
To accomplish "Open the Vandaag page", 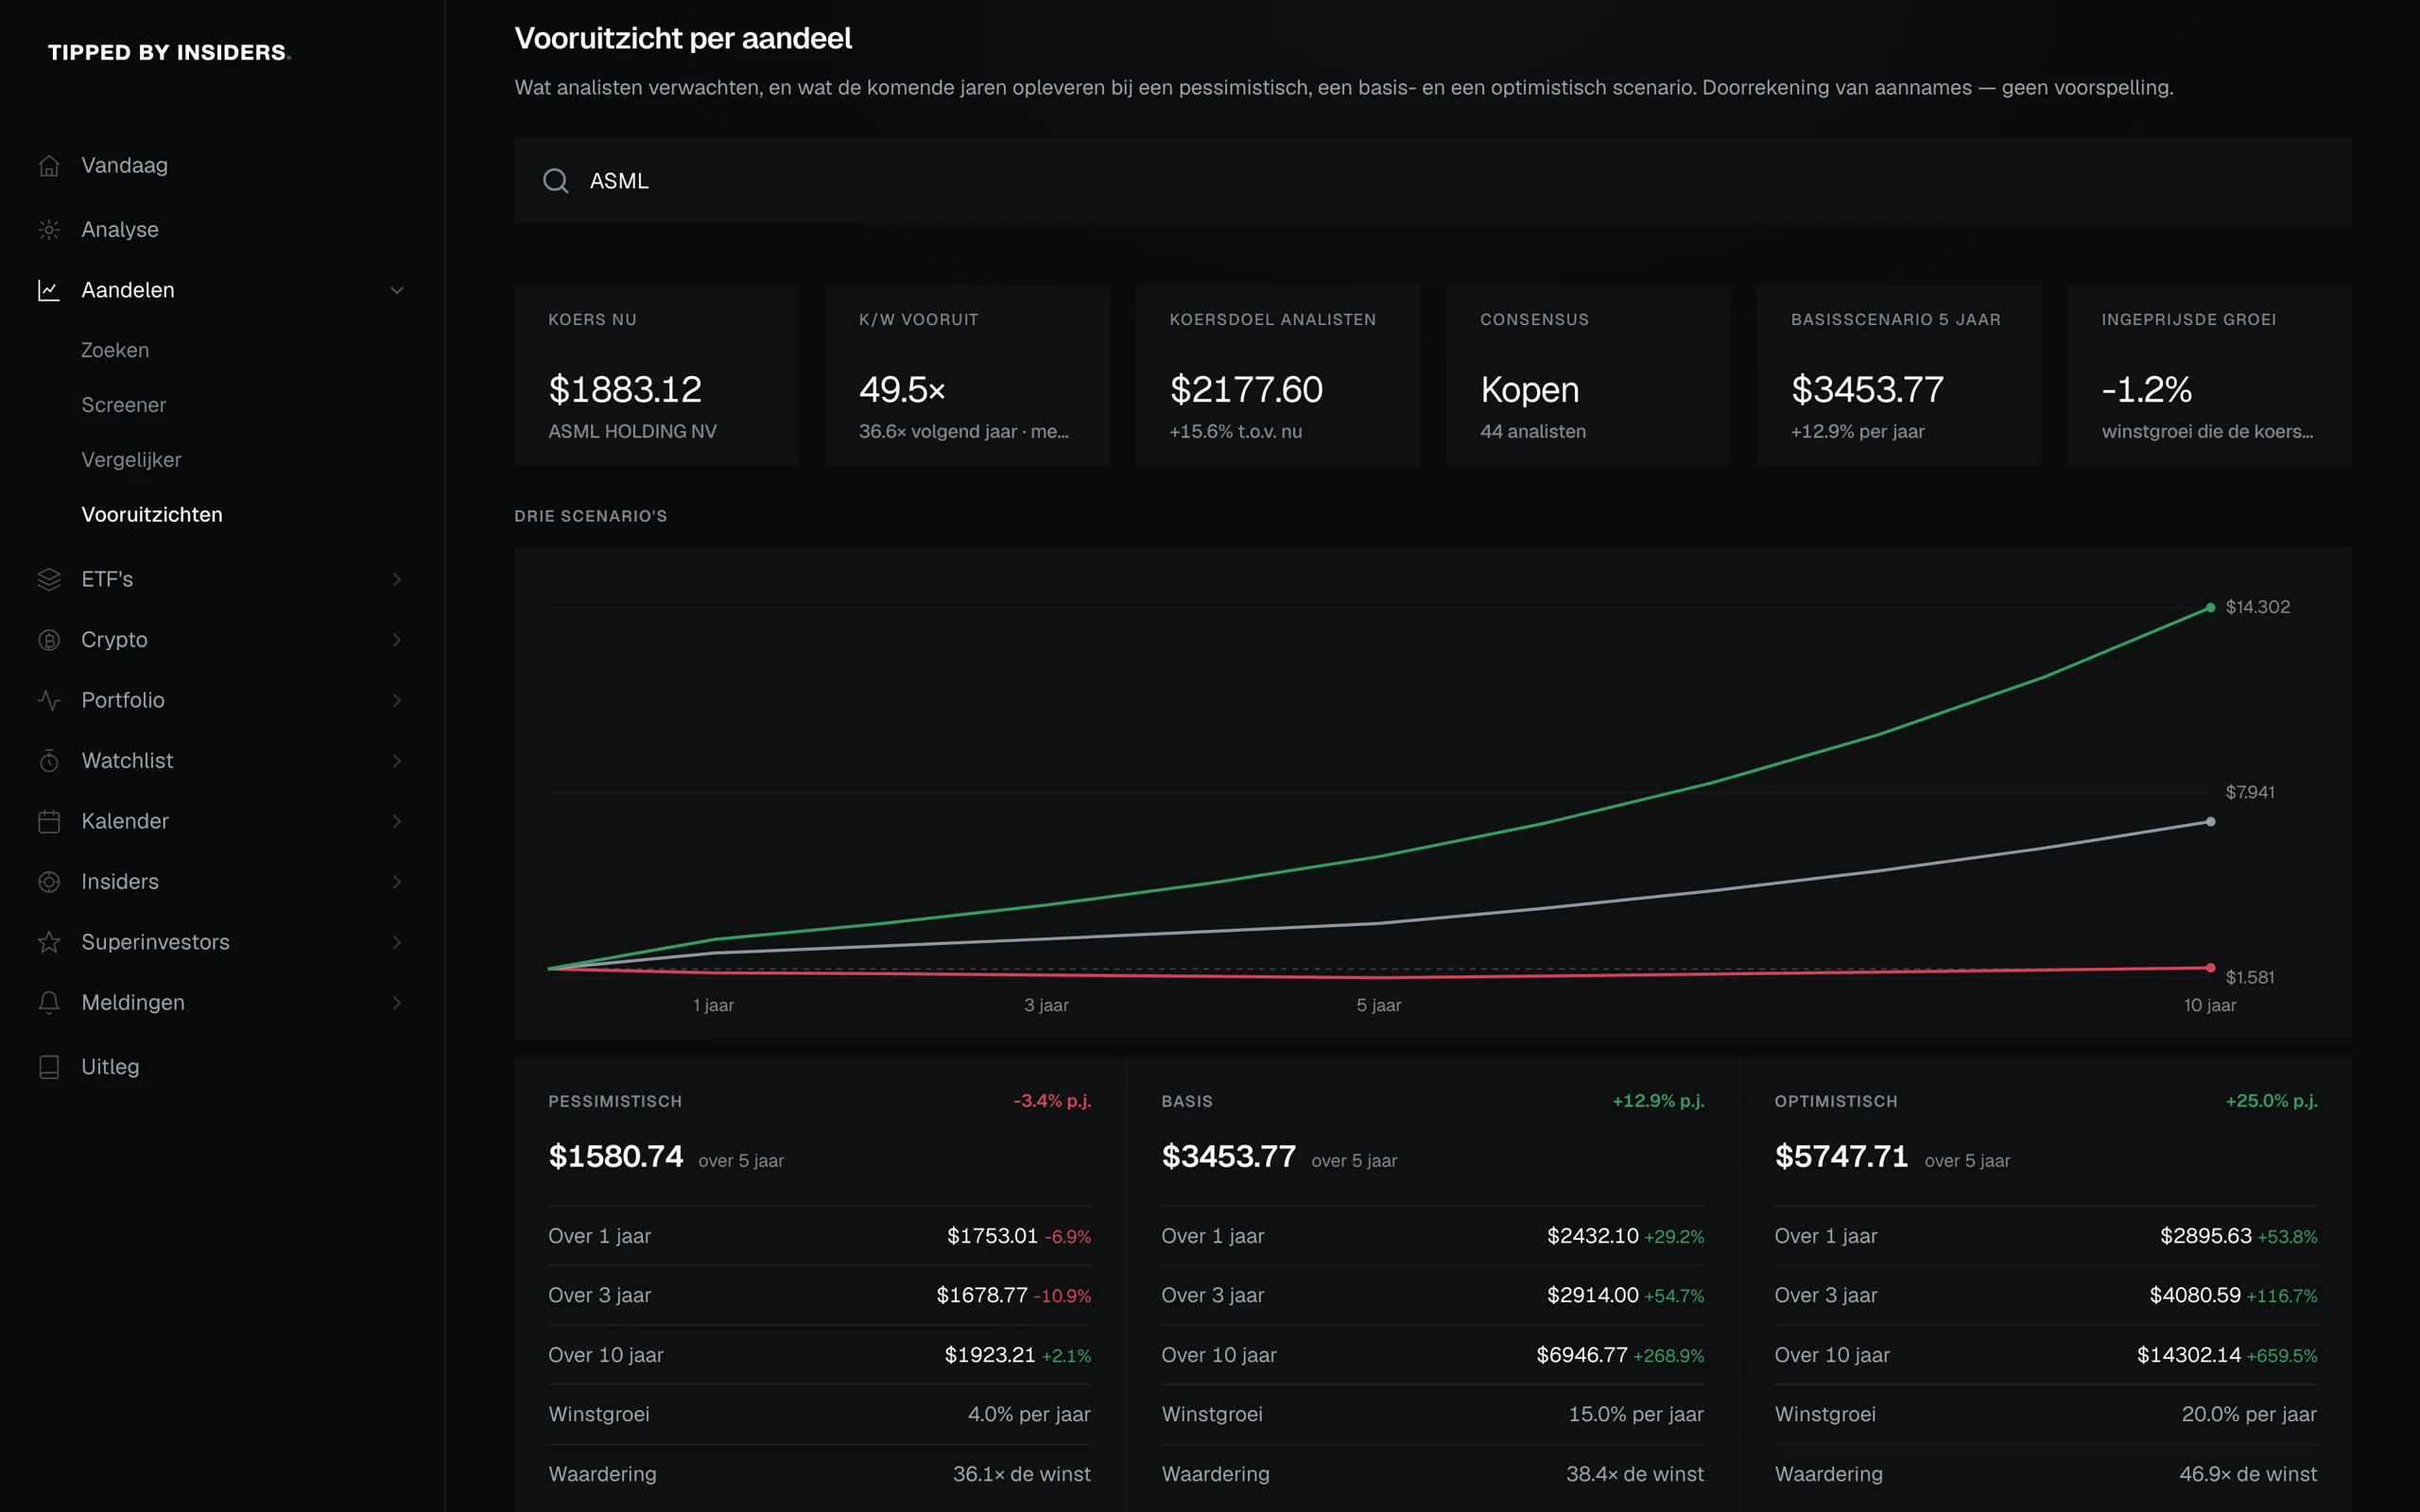I will (x=124, y=166).
